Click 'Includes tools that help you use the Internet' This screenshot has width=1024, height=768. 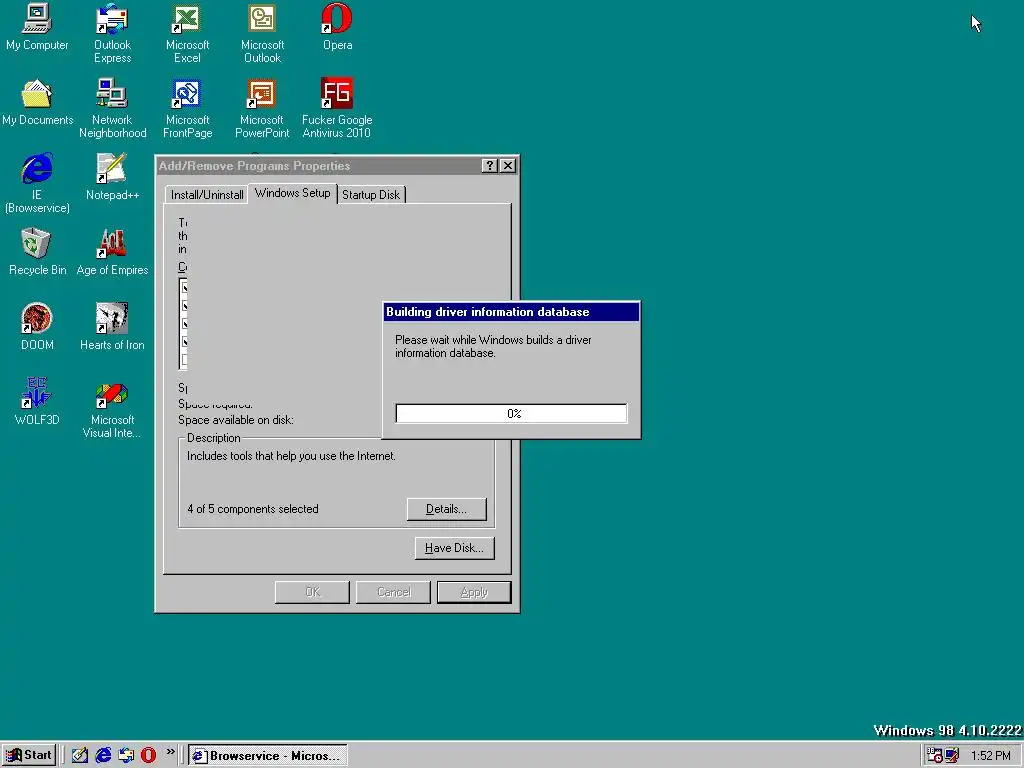coord(291,456)
